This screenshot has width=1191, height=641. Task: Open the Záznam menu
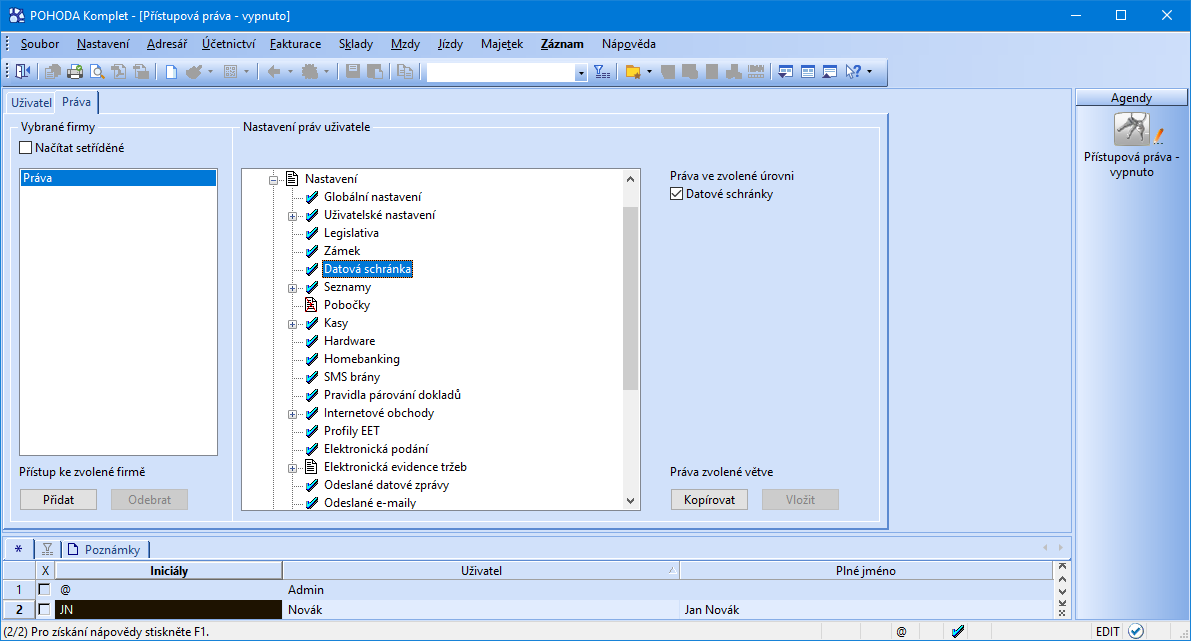(562, 44)
